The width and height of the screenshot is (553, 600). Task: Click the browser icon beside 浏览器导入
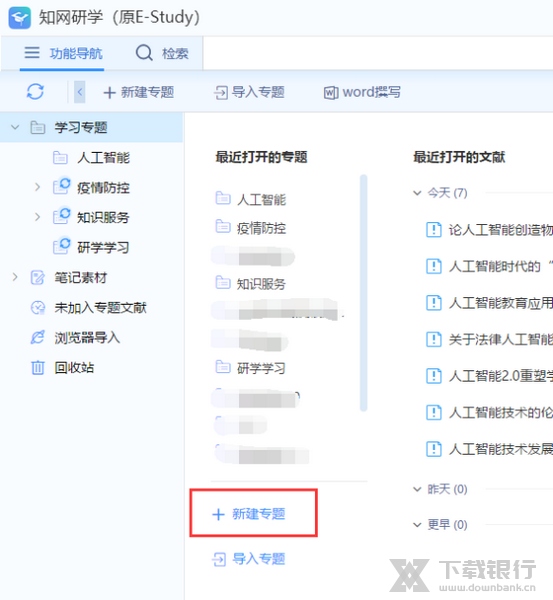coord(38,337)
